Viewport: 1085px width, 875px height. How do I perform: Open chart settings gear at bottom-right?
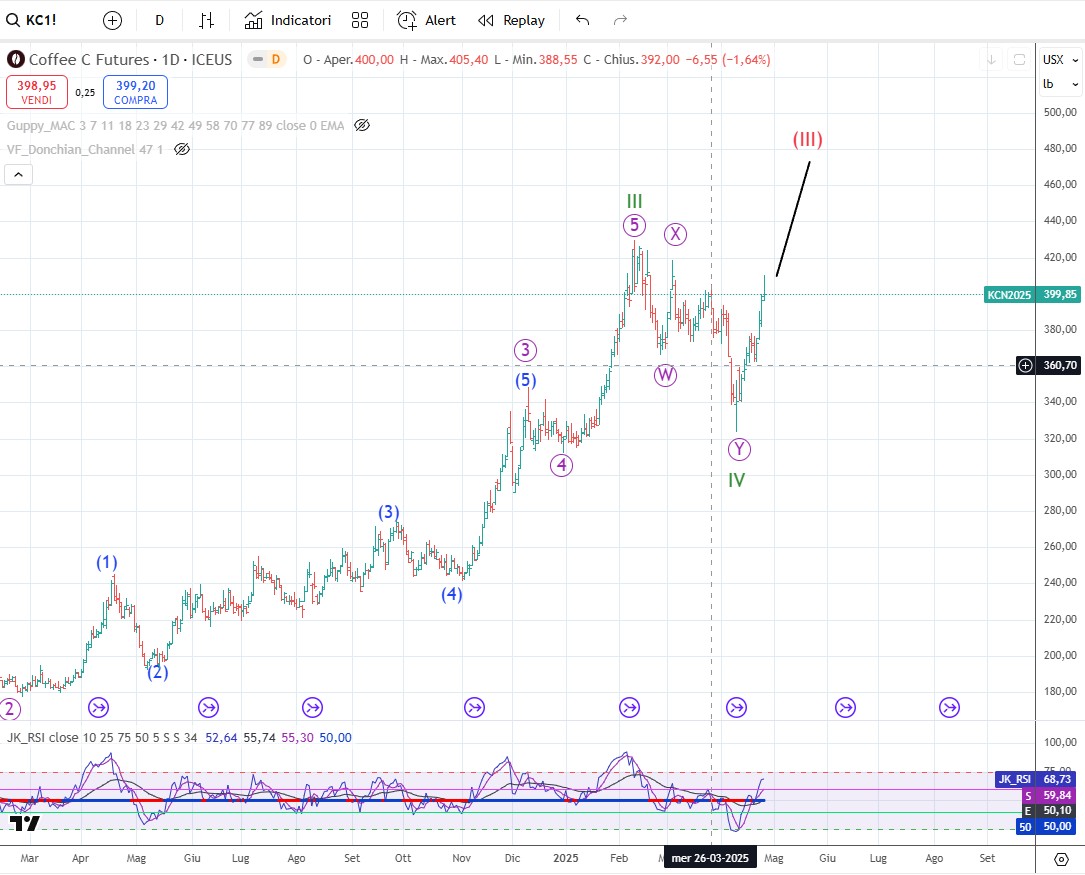pos(1062,859)
